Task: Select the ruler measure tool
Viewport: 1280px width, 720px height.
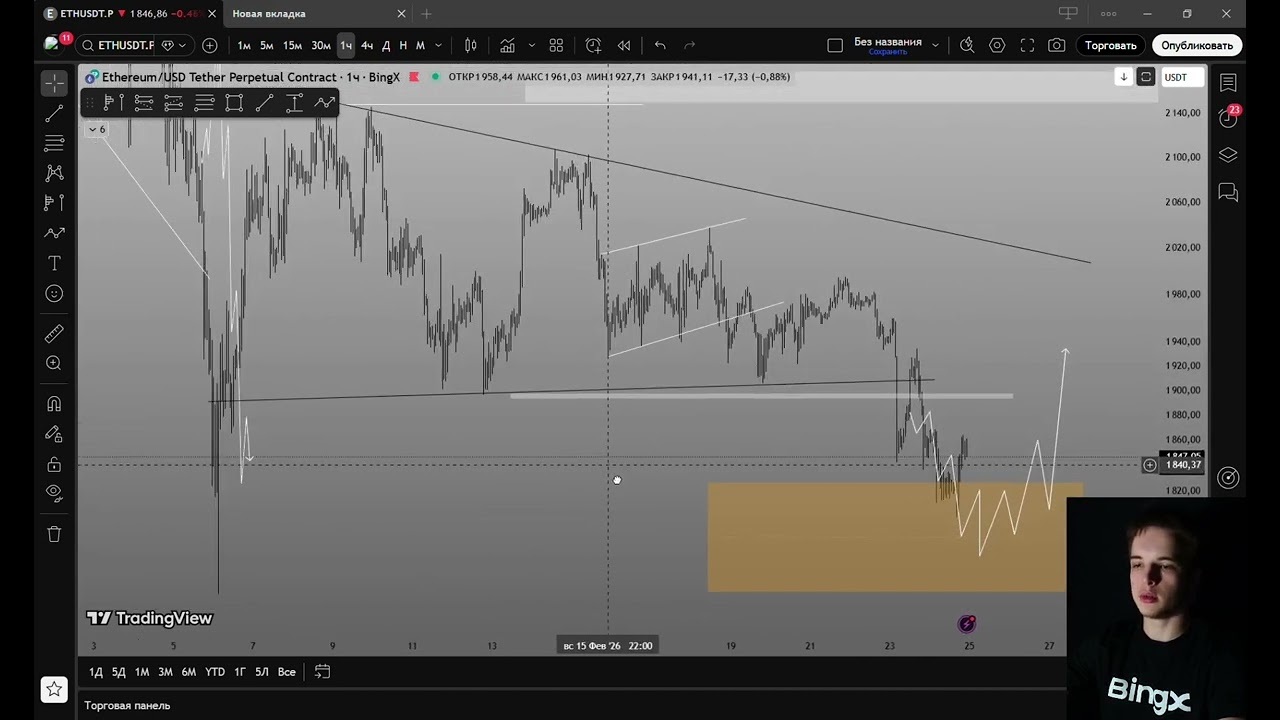Action: coord(54,334)
